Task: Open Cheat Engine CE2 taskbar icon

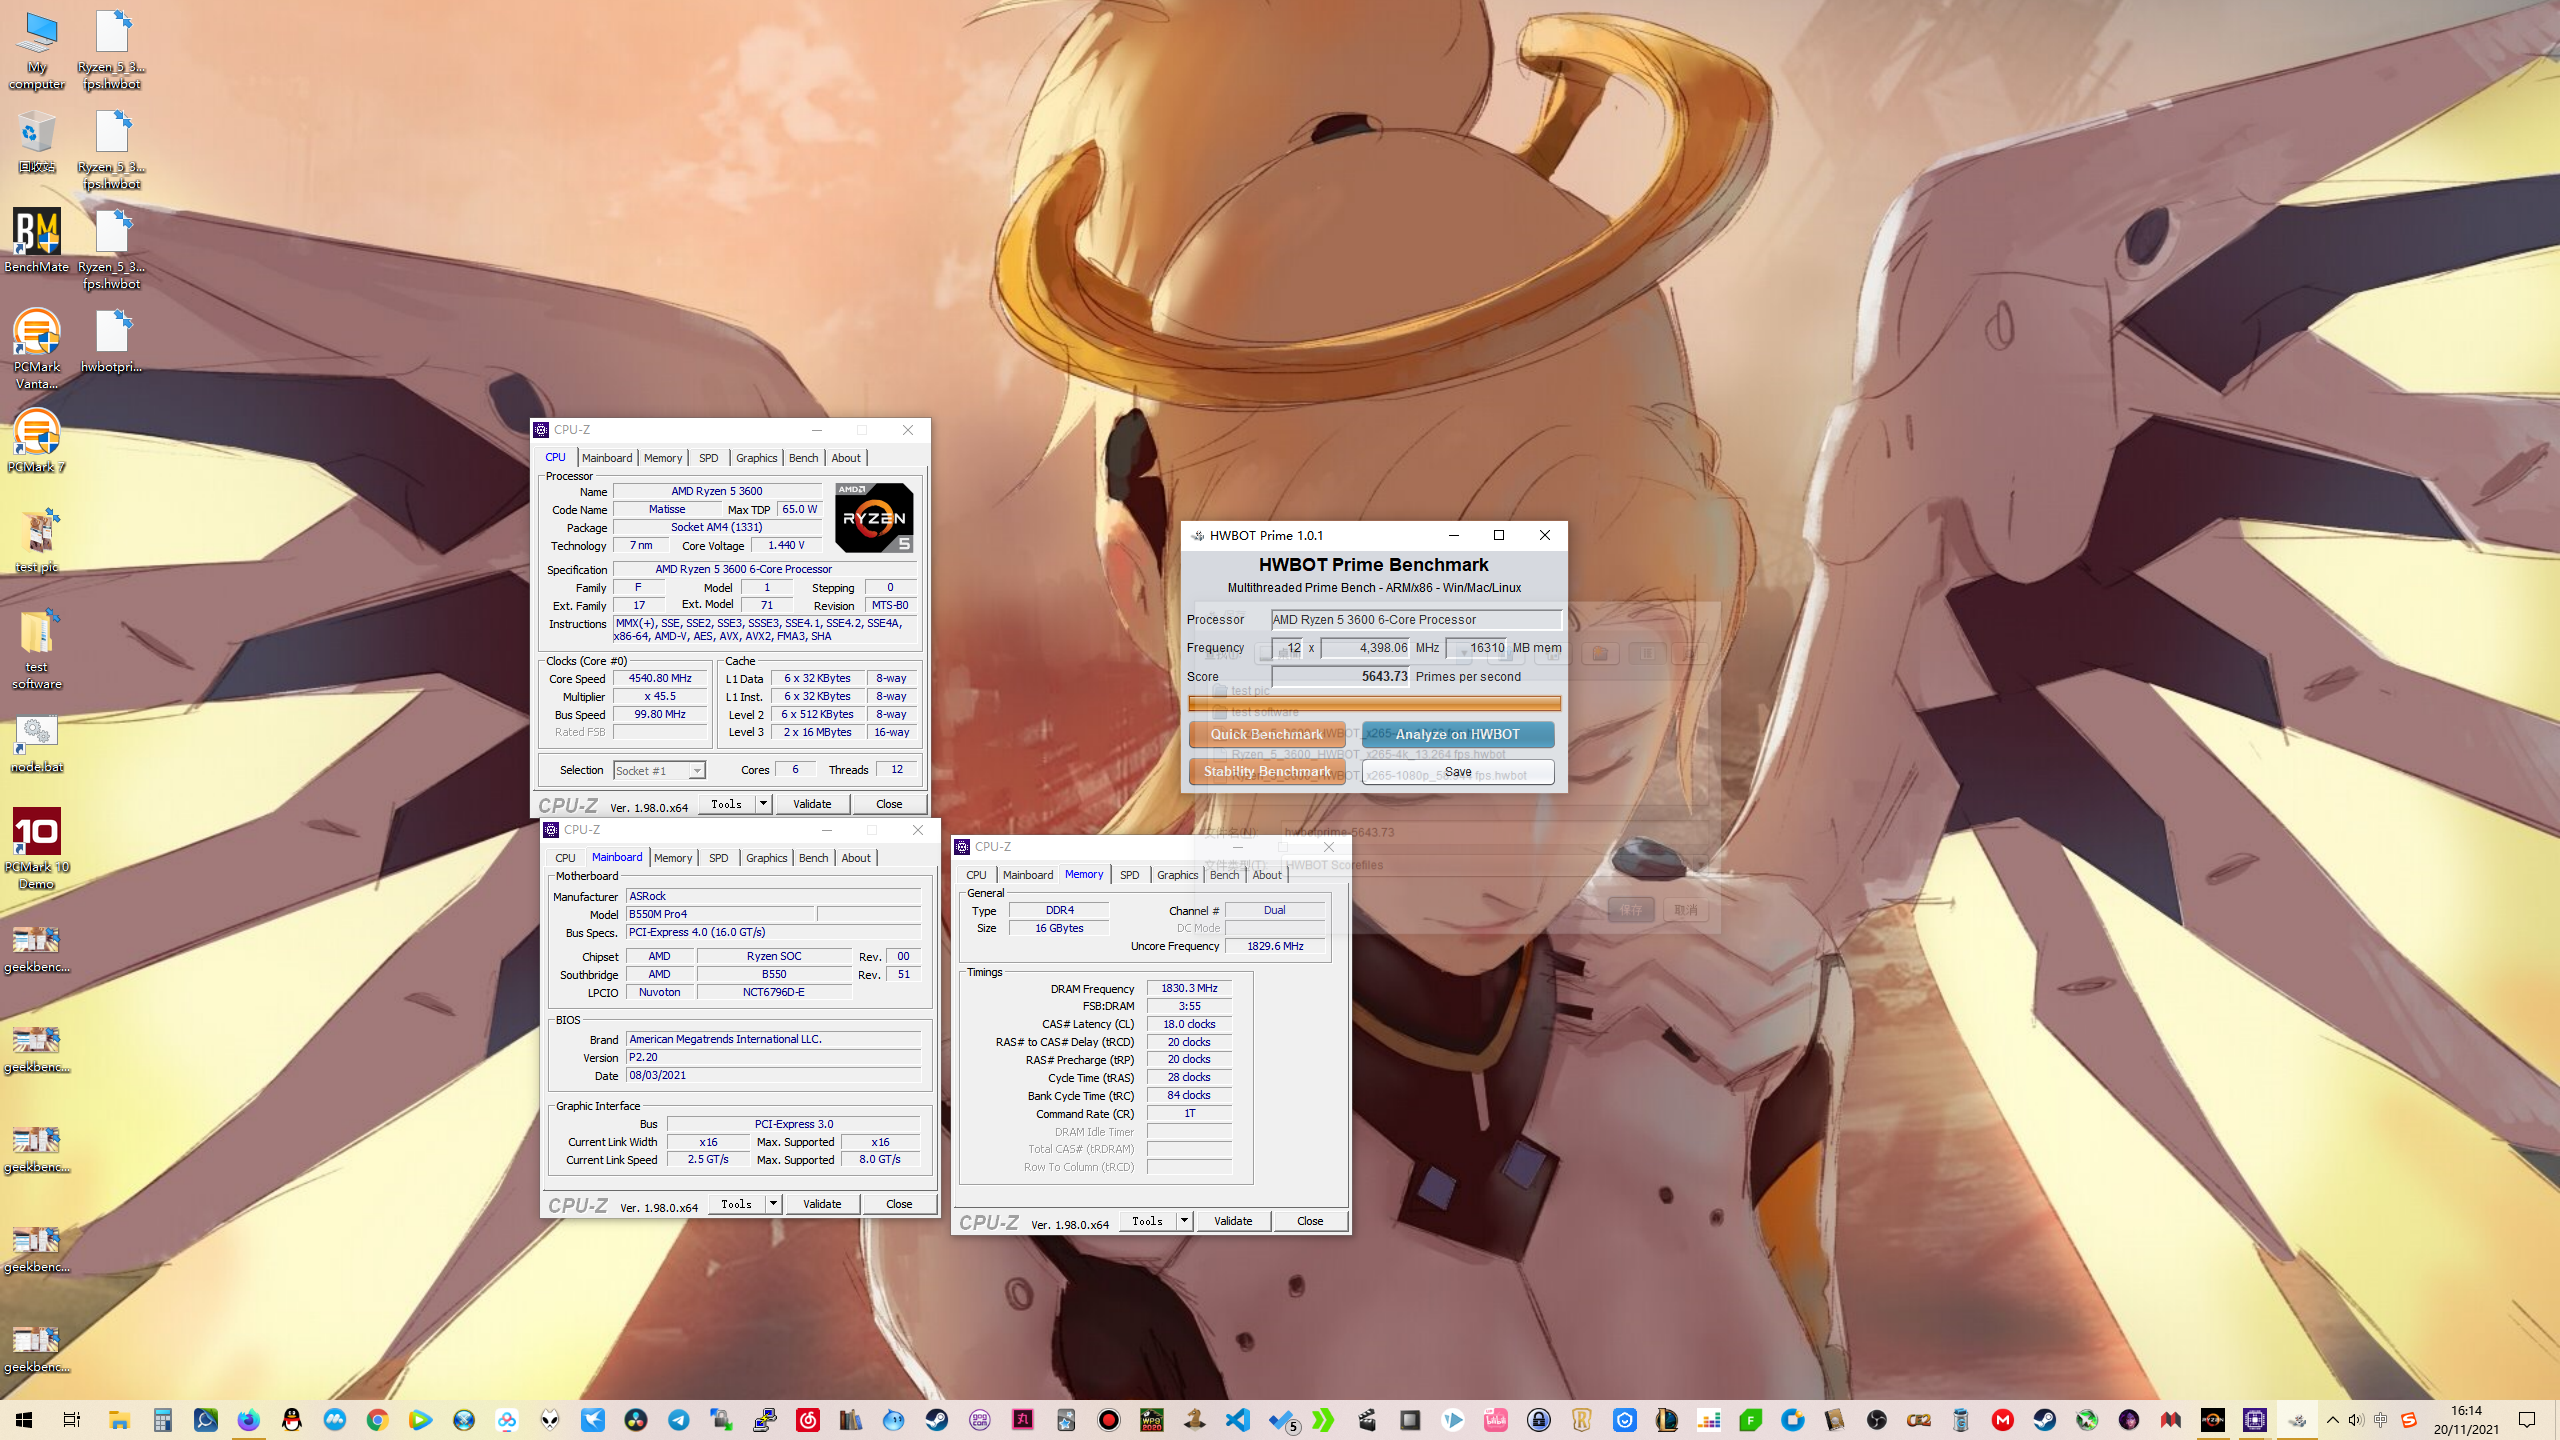Action: click(x=1918, y=1420)
